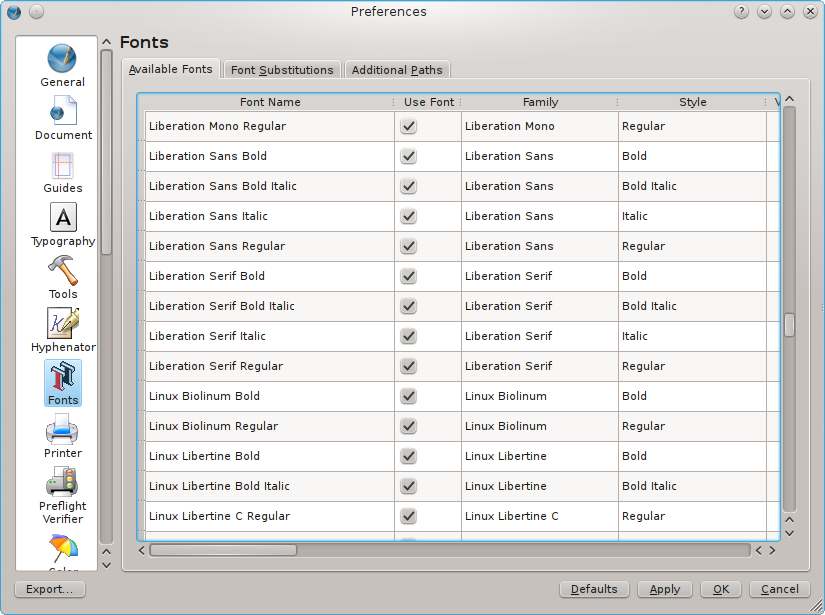Click the horizontal scrollbar left arrow at left end
Viewport: 825px width, 615px height.
point(142,550)
